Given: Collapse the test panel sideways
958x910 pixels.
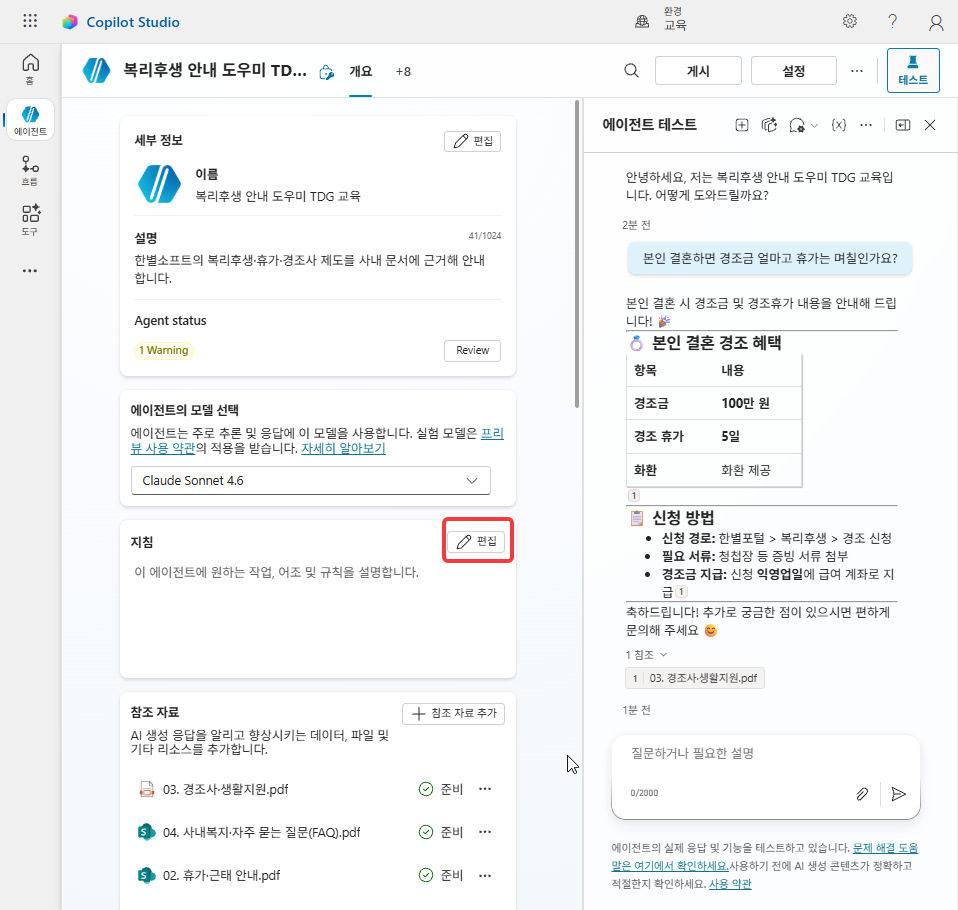Looking at the screenshot, I should click(x=902, y=125).
